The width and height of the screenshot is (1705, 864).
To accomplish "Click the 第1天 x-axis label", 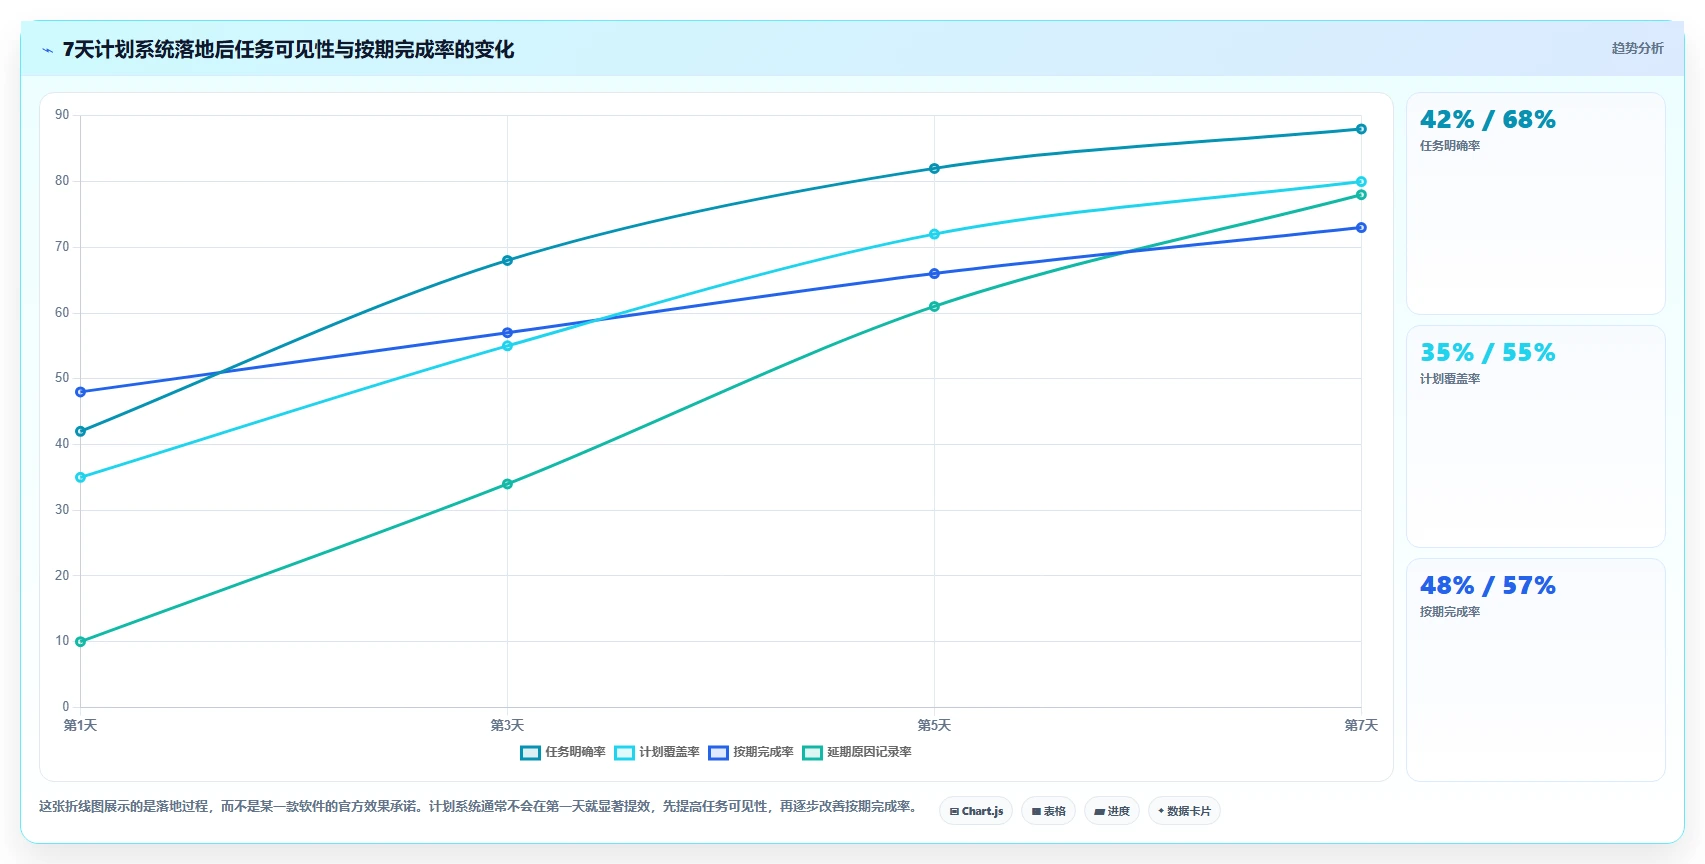I will 81,725.
